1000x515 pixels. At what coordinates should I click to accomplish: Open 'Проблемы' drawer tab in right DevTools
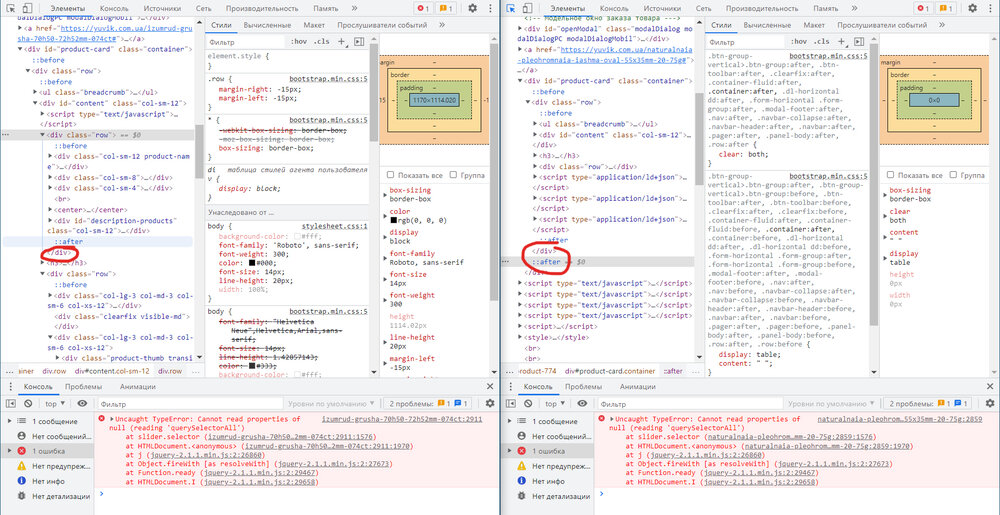584,386
